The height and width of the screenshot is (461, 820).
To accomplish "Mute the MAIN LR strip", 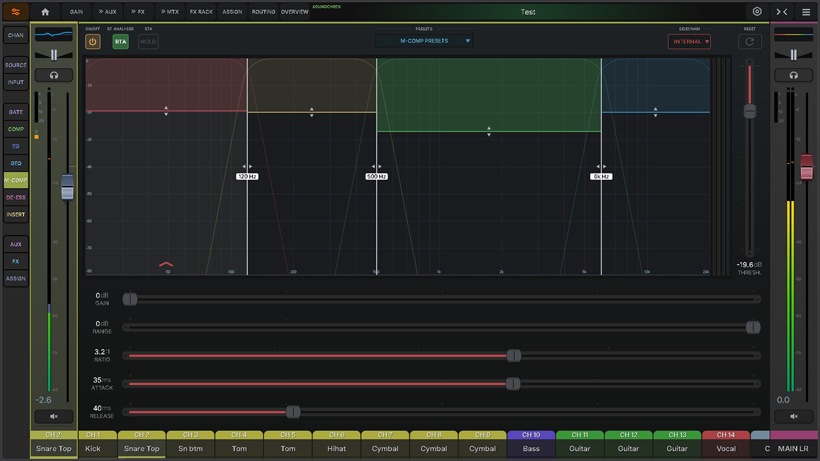I will click(x=793, y=416).
